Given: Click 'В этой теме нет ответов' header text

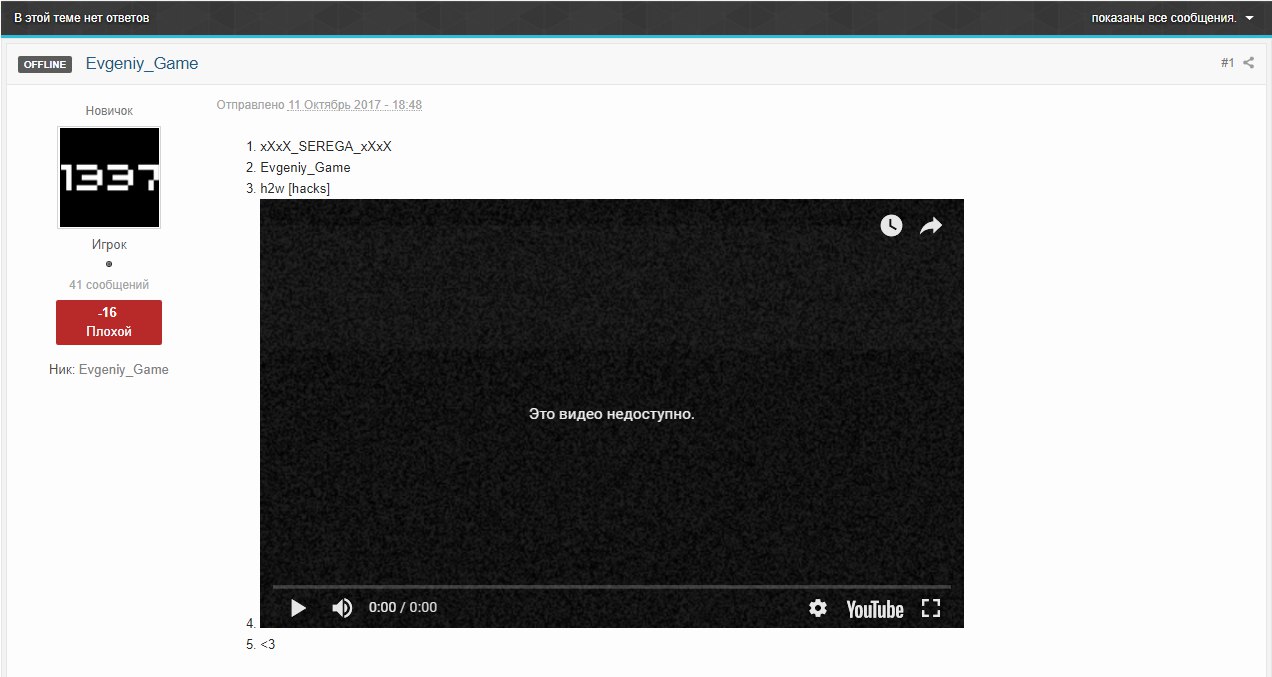Looking at the screenshot, I should coord(82,18).
